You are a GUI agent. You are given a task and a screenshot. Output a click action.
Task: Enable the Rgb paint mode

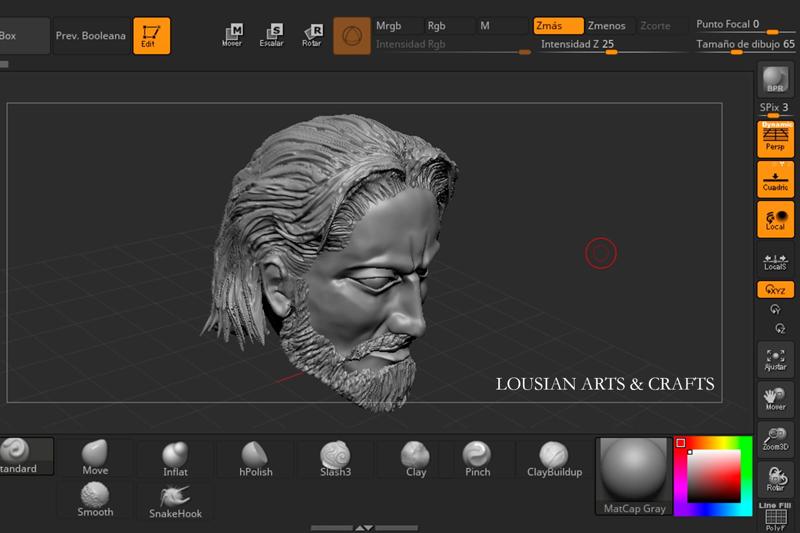(449, 26)
